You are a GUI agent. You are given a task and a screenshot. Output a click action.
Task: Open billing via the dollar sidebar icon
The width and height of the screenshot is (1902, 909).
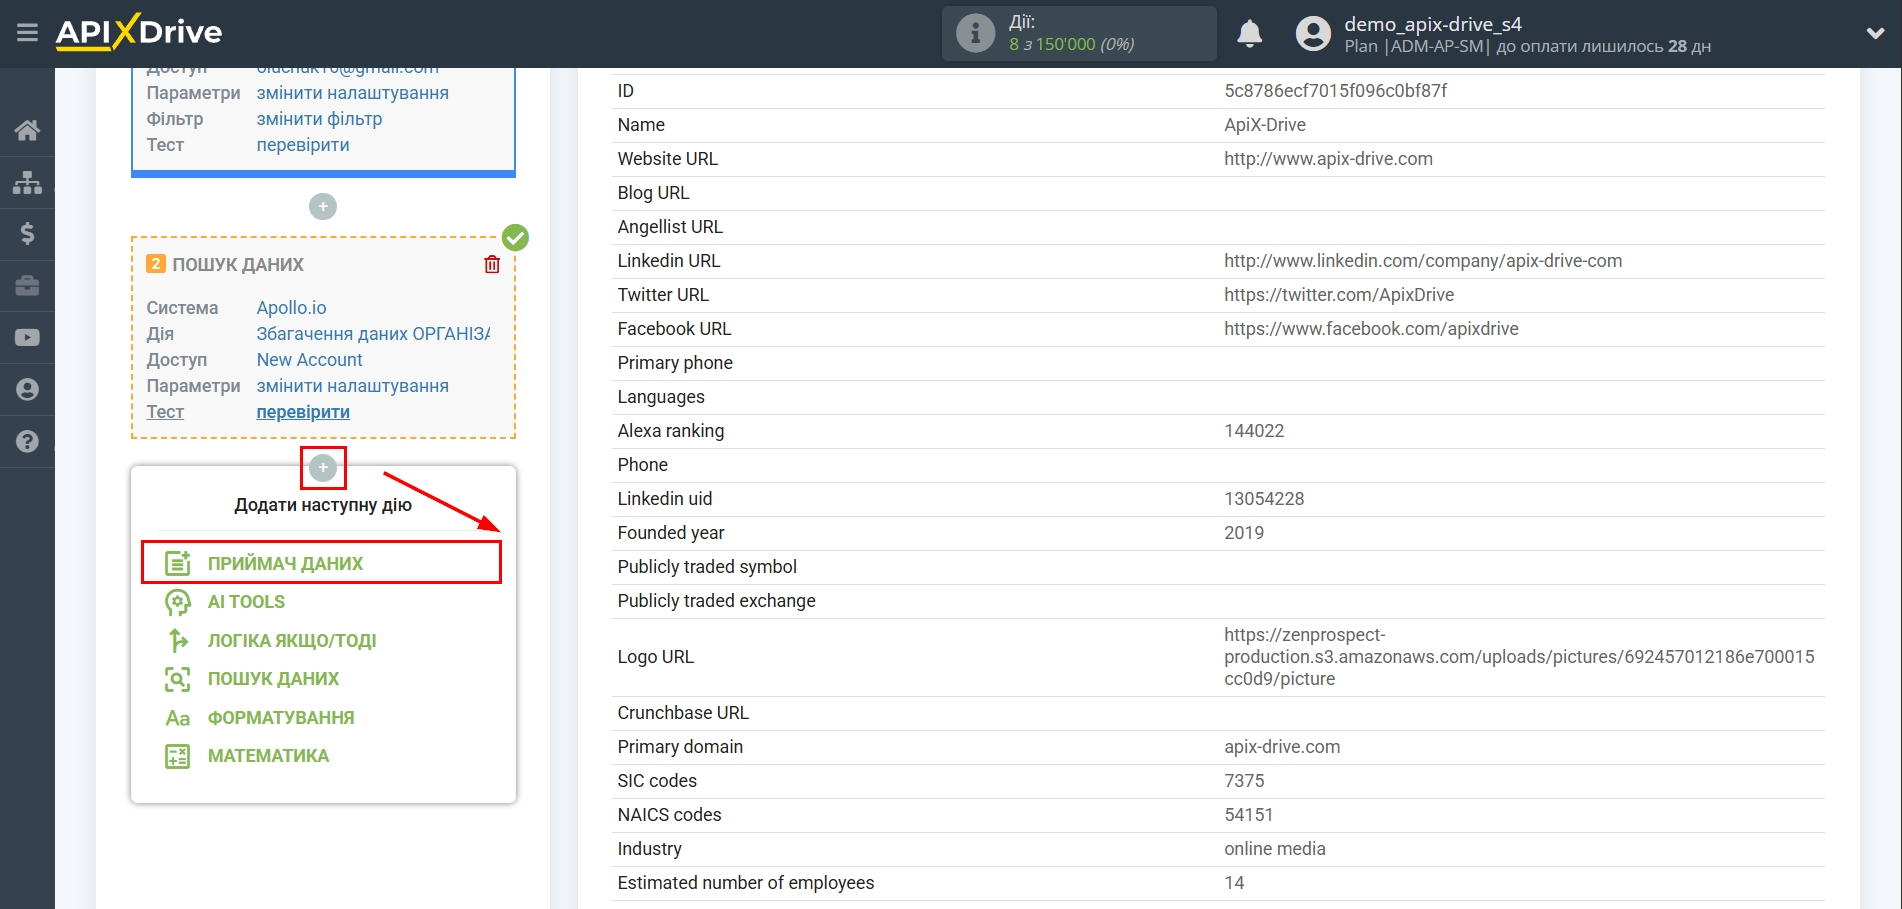click(27, 234)
